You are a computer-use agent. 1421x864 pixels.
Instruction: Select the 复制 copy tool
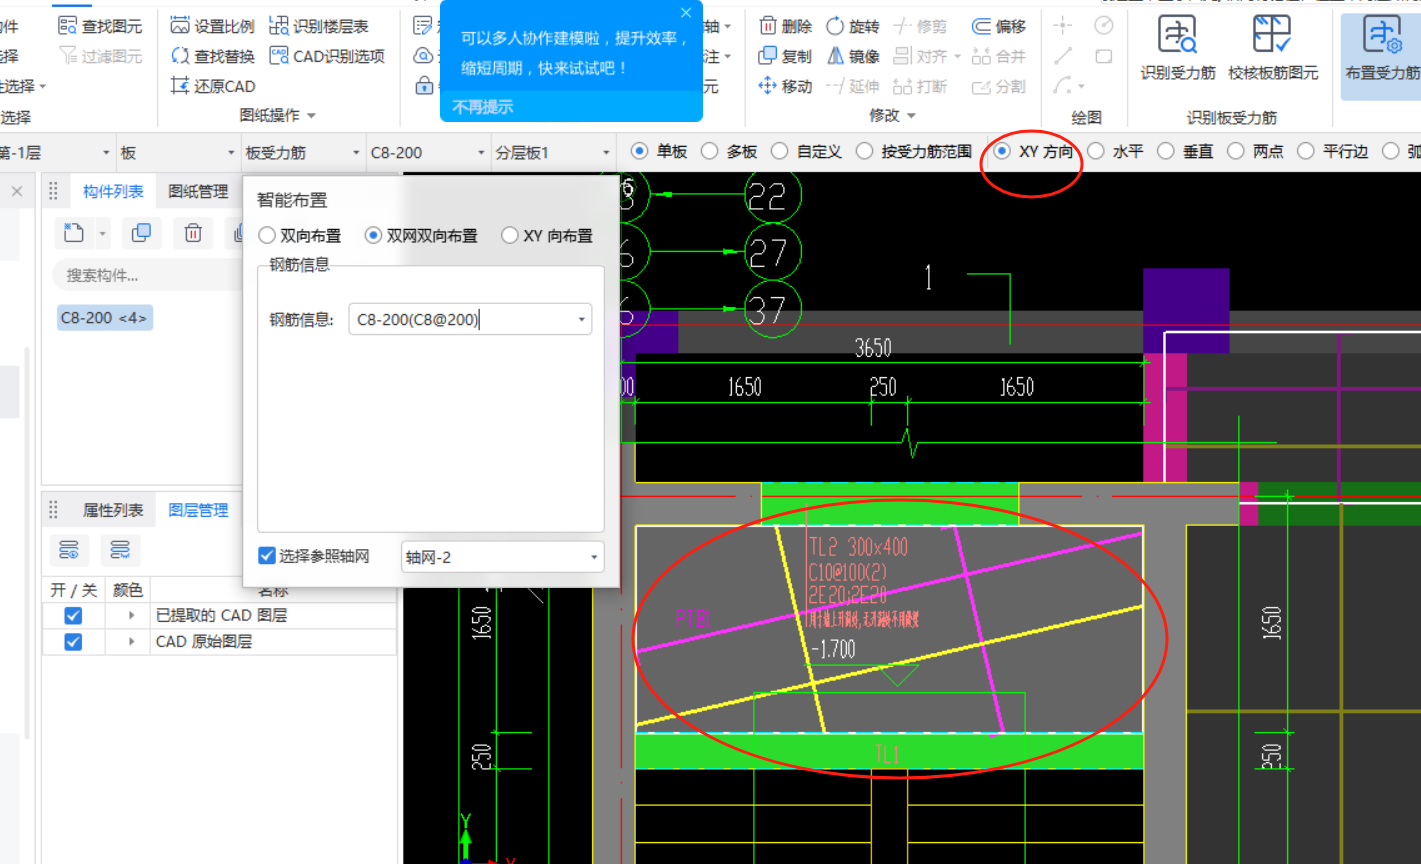tap(786, 56)
